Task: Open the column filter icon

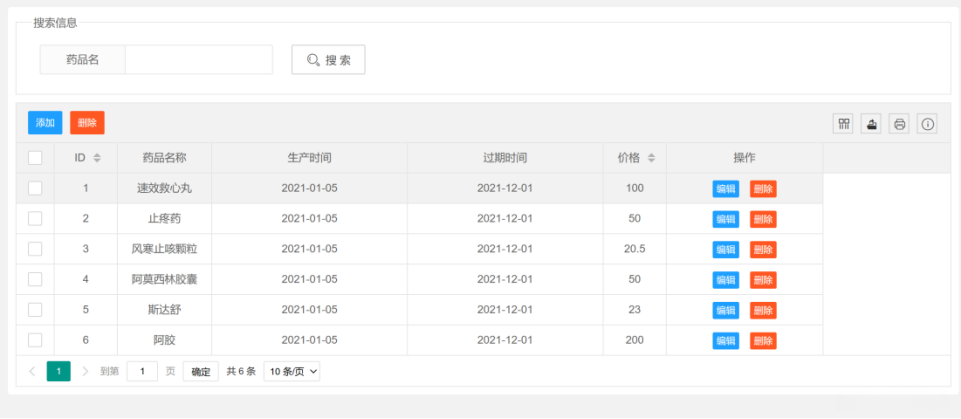Action: (844, 124)
